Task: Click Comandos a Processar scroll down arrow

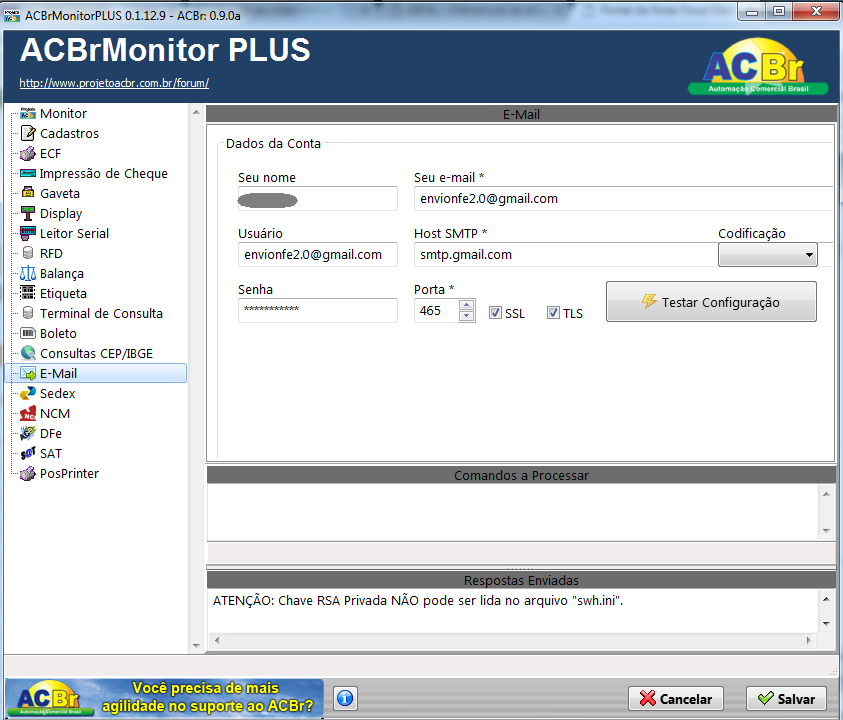Action: [826, 531]
